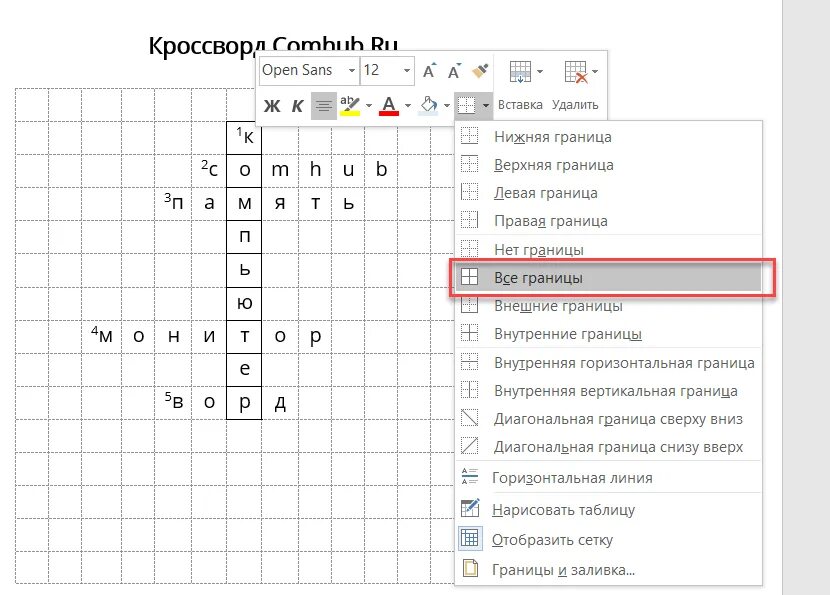The image size is (830, 595).
Task: Click the cell containing letter ю
Action: point(244,303)
